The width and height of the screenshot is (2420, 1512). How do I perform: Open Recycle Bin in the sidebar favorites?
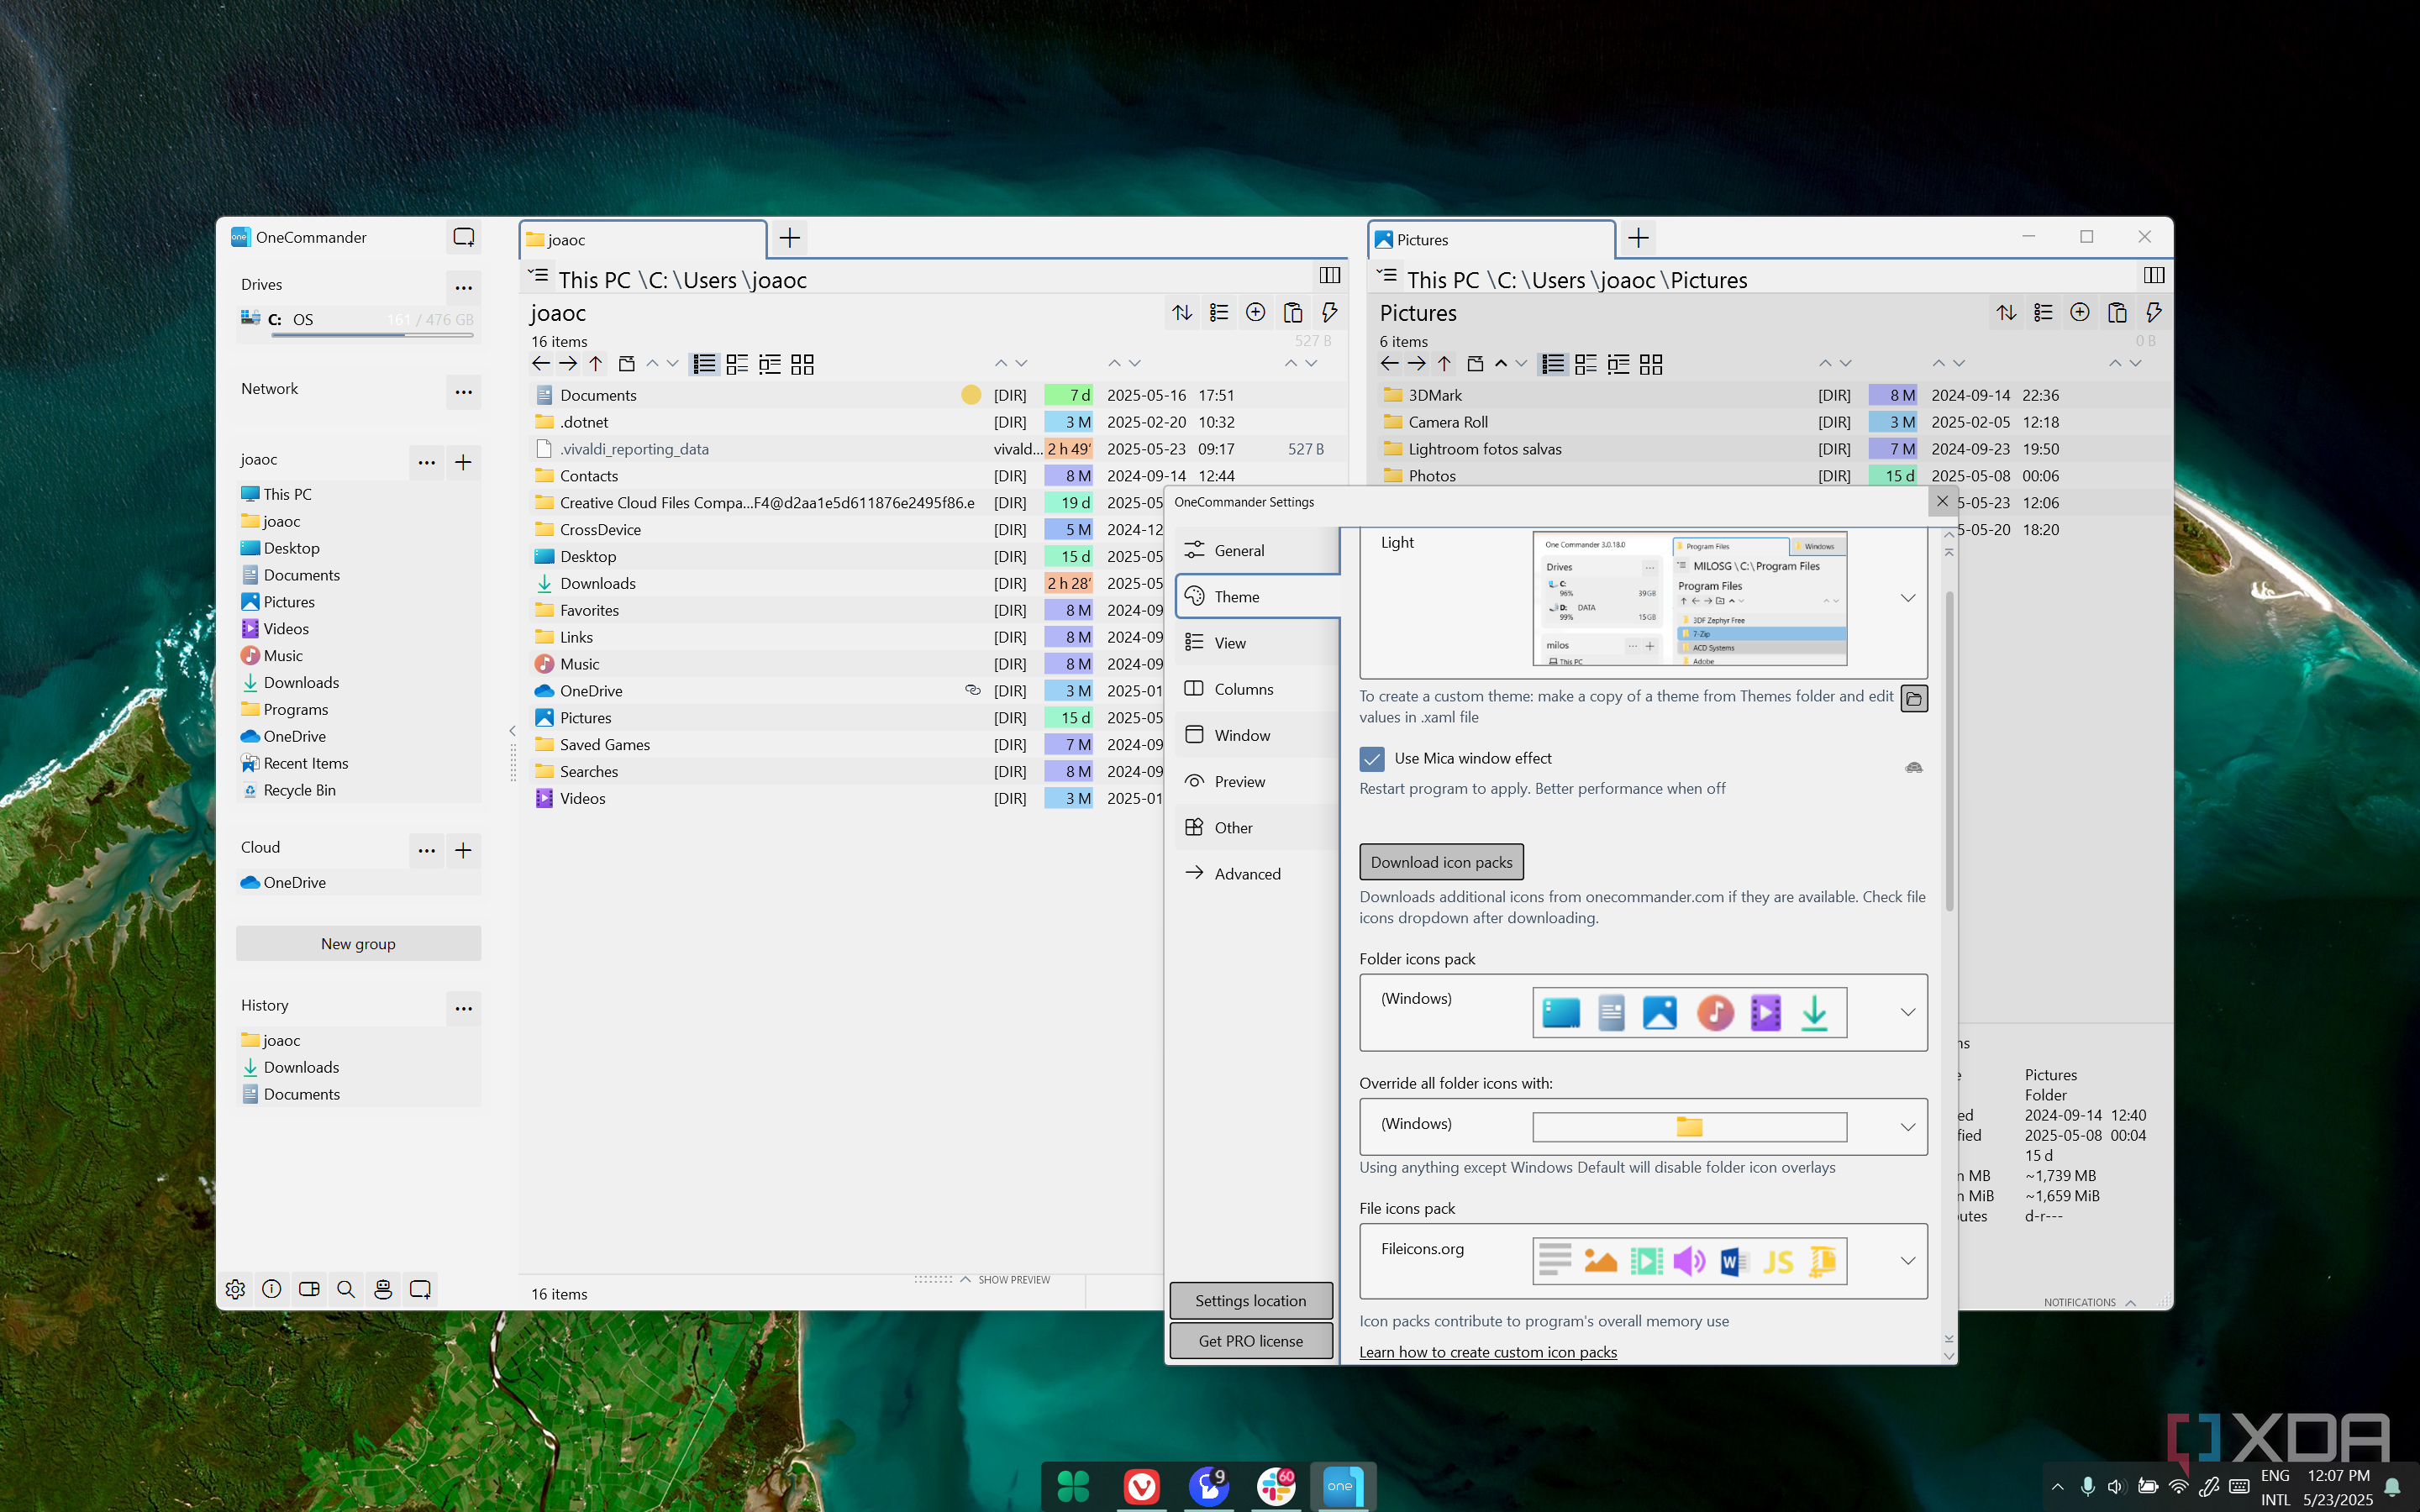click(299, 790)
